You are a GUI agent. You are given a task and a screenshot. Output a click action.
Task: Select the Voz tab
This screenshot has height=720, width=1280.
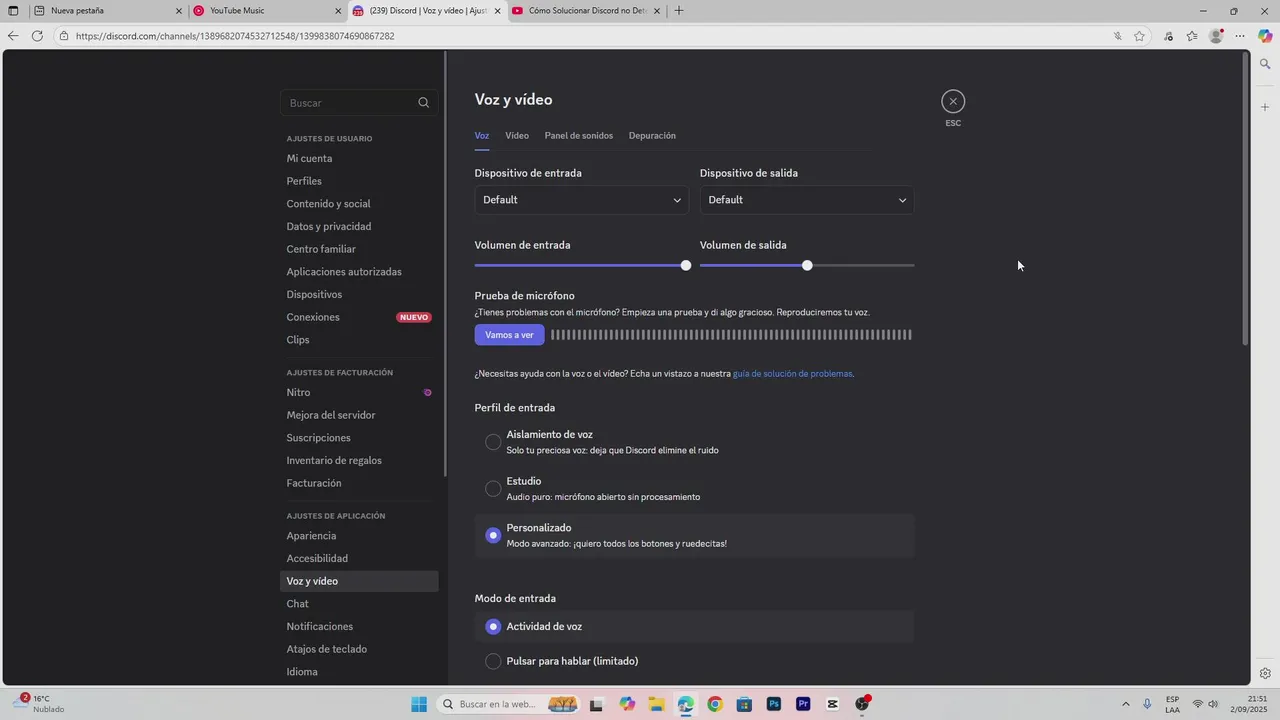(x=482, y=135)
